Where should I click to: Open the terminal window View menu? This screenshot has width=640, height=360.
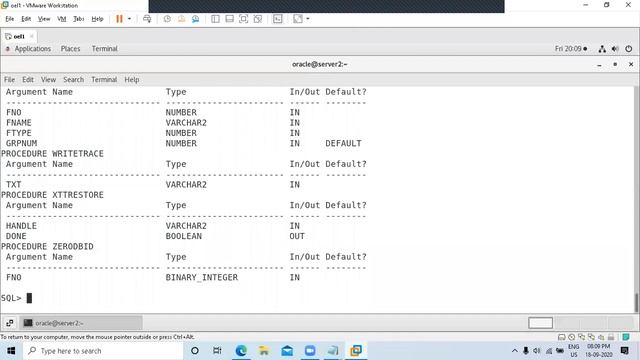(48, 80)
